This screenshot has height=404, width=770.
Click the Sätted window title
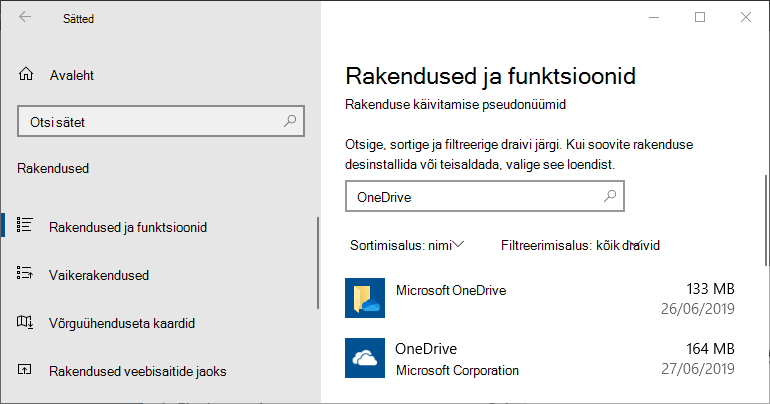(x=78, y=19)
